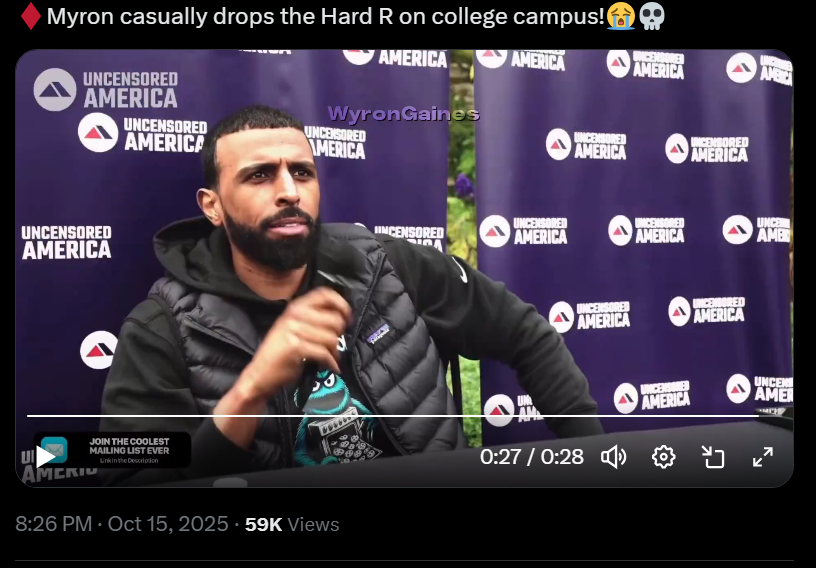Image resolution: width=816 pixels, height=568 pixels.
Task: Click the crying face emoji
Action: 620,16
